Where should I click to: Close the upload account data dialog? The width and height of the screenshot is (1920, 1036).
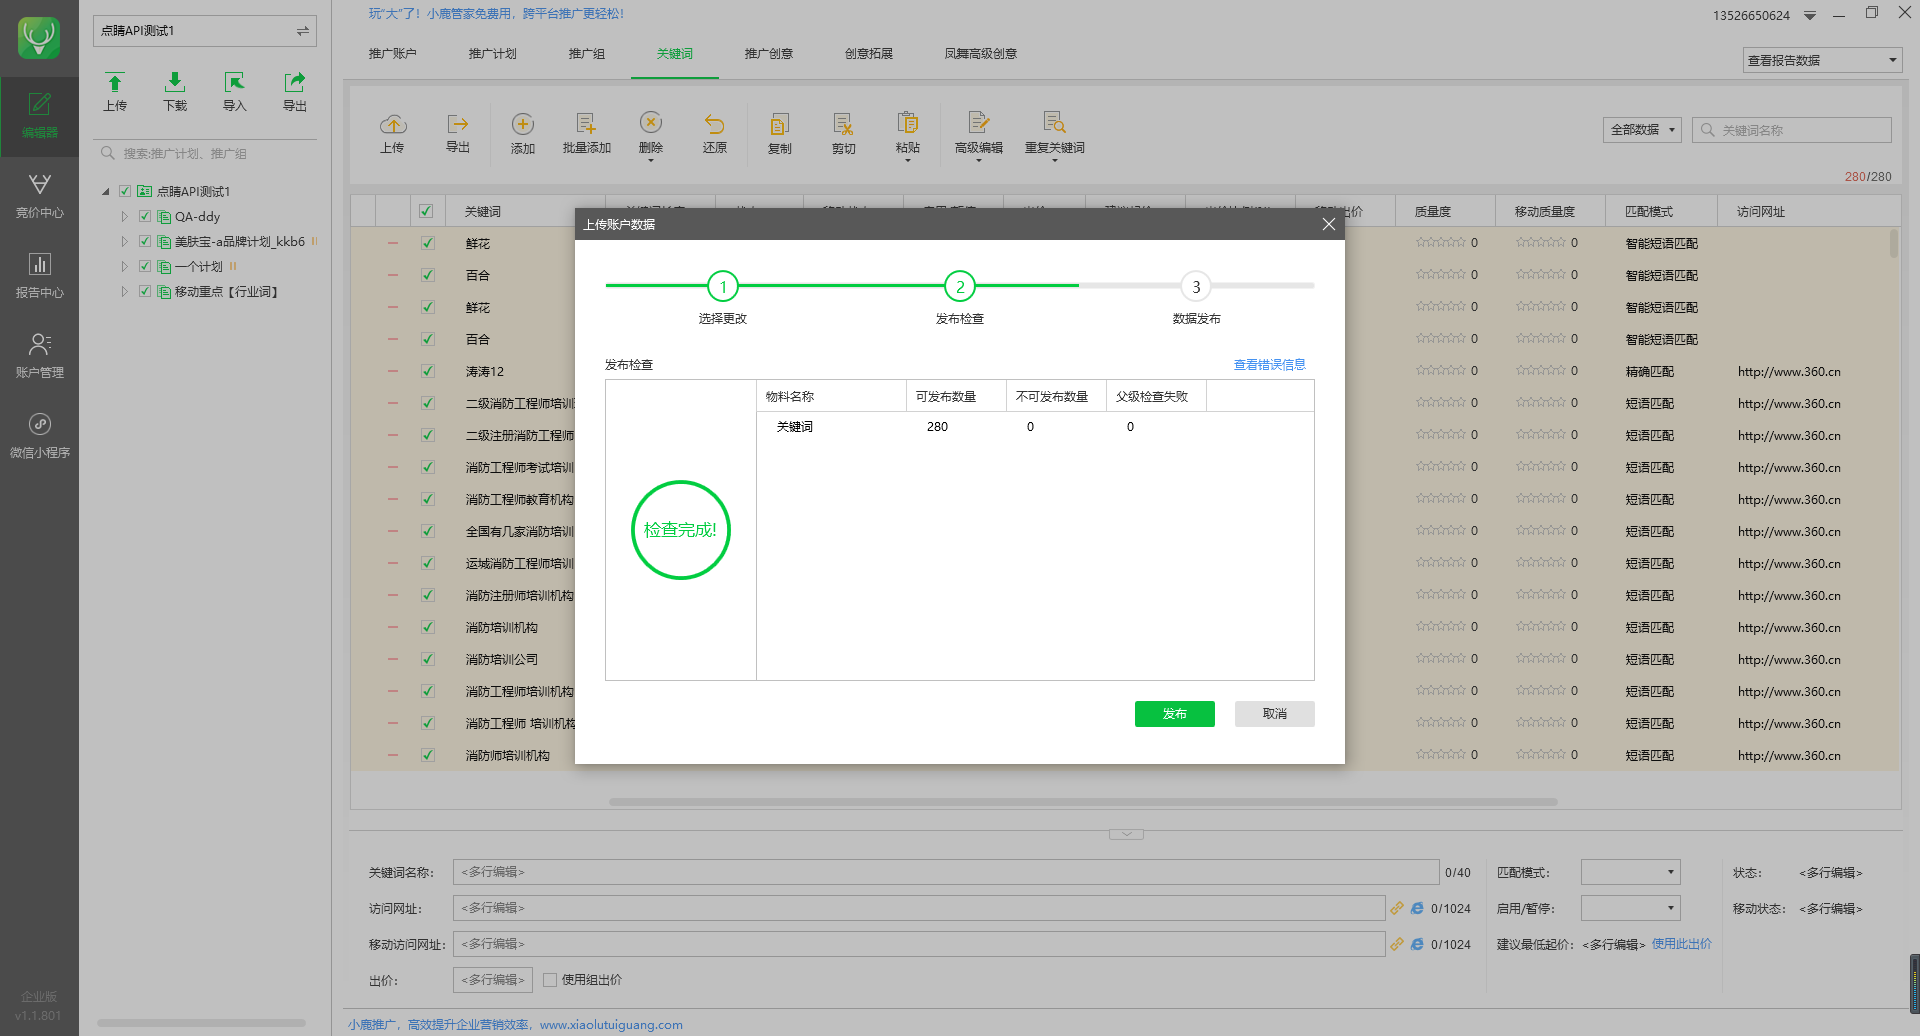click(x=1329, y=224)
